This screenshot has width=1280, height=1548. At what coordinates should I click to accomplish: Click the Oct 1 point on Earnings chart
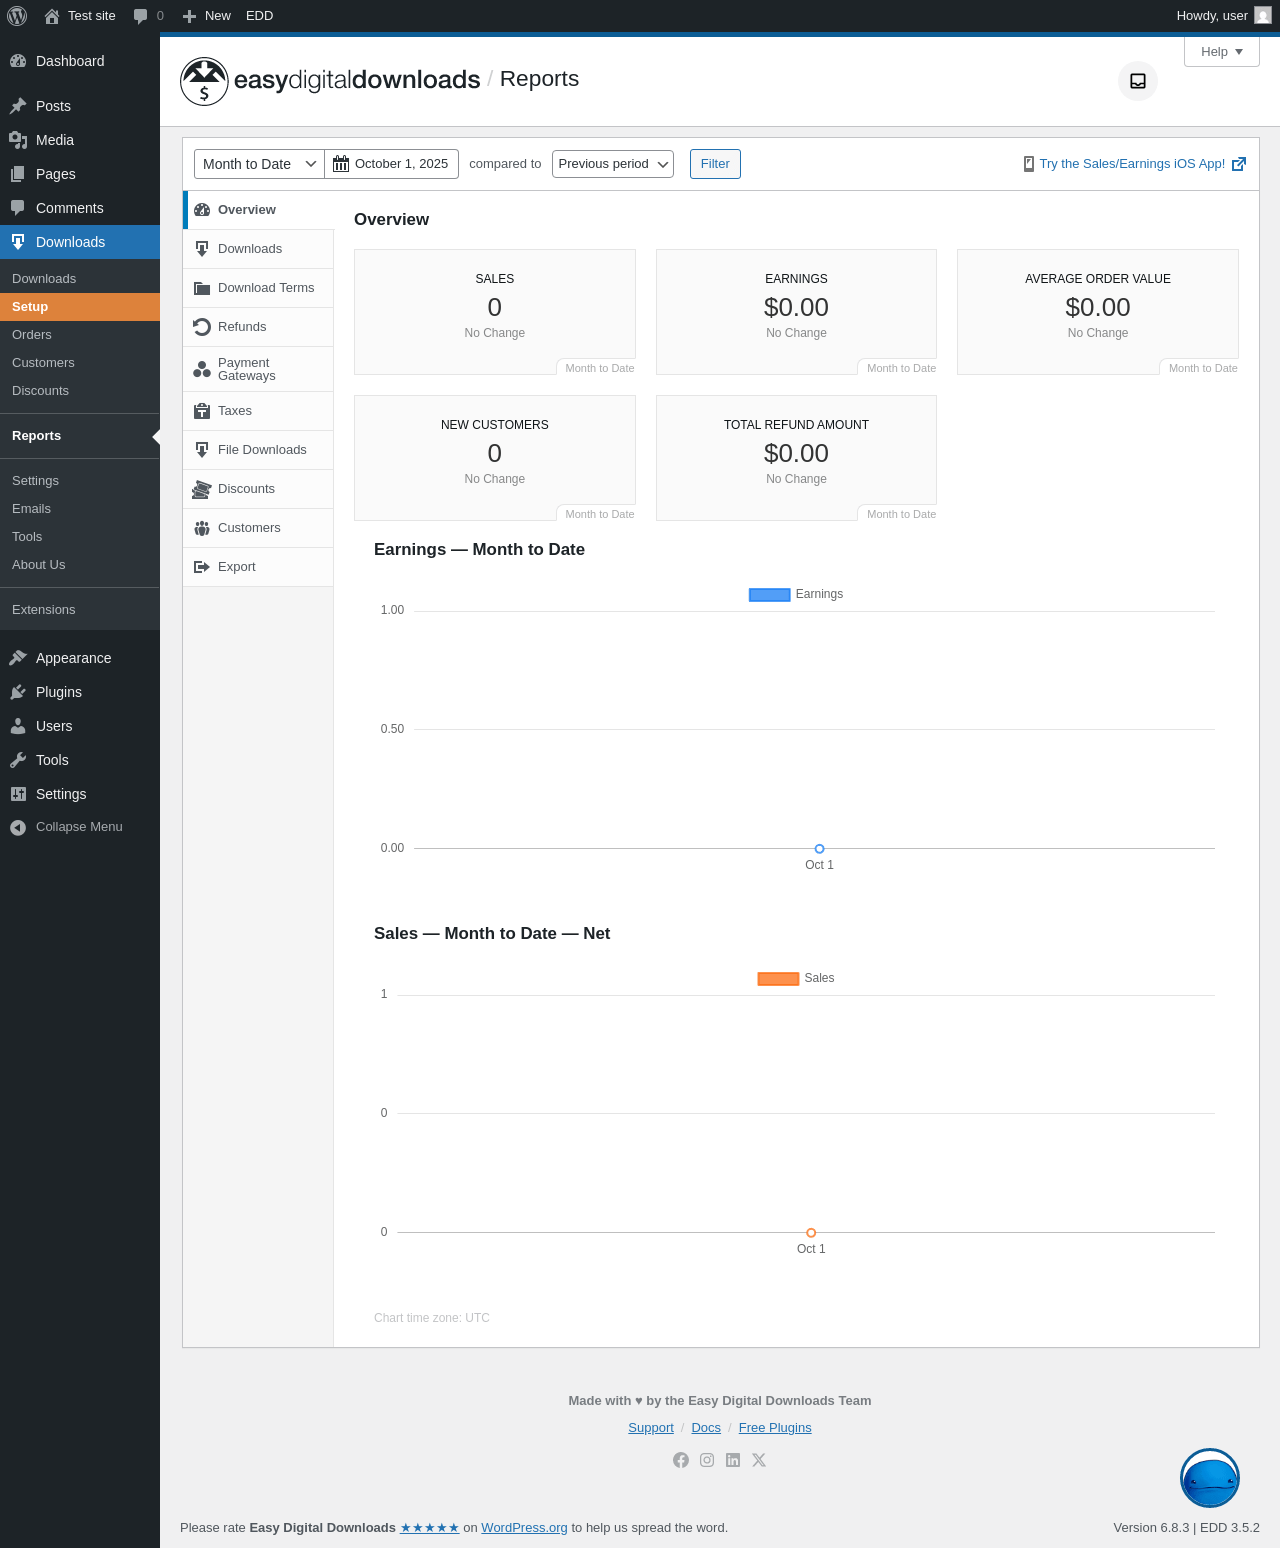[x=819, y=849]
